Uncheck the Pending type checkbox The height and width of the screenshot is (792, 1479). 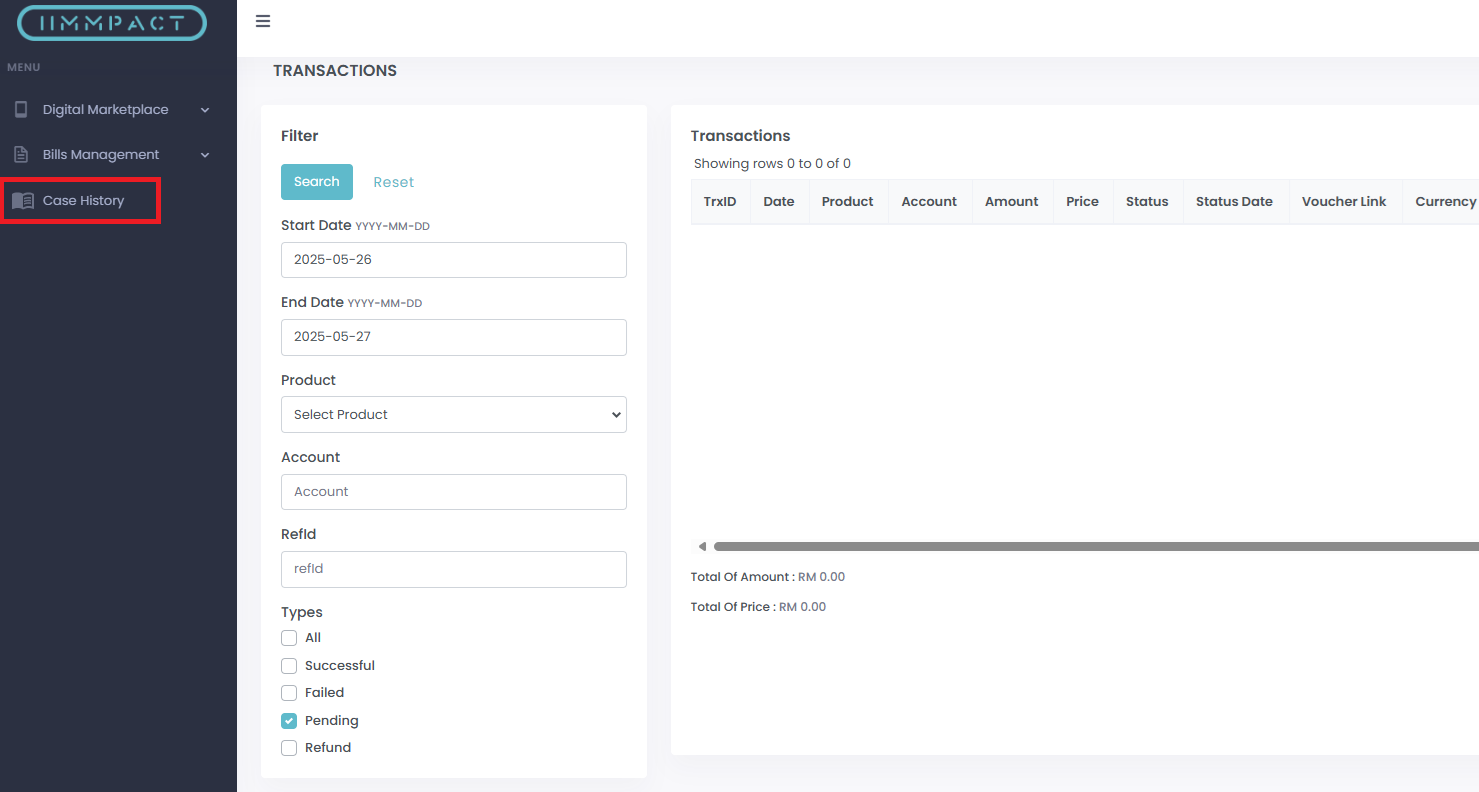[x=289, y=721]
